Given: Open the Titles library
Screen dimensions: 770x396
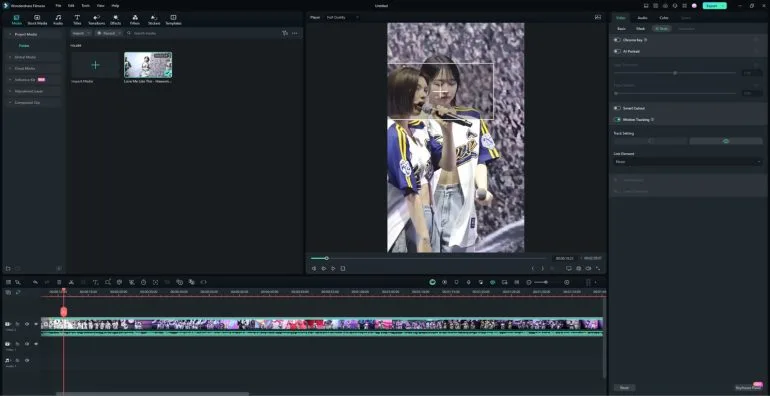Looking at the screenshot, I should pyautogui.click(x=77, y=20).
